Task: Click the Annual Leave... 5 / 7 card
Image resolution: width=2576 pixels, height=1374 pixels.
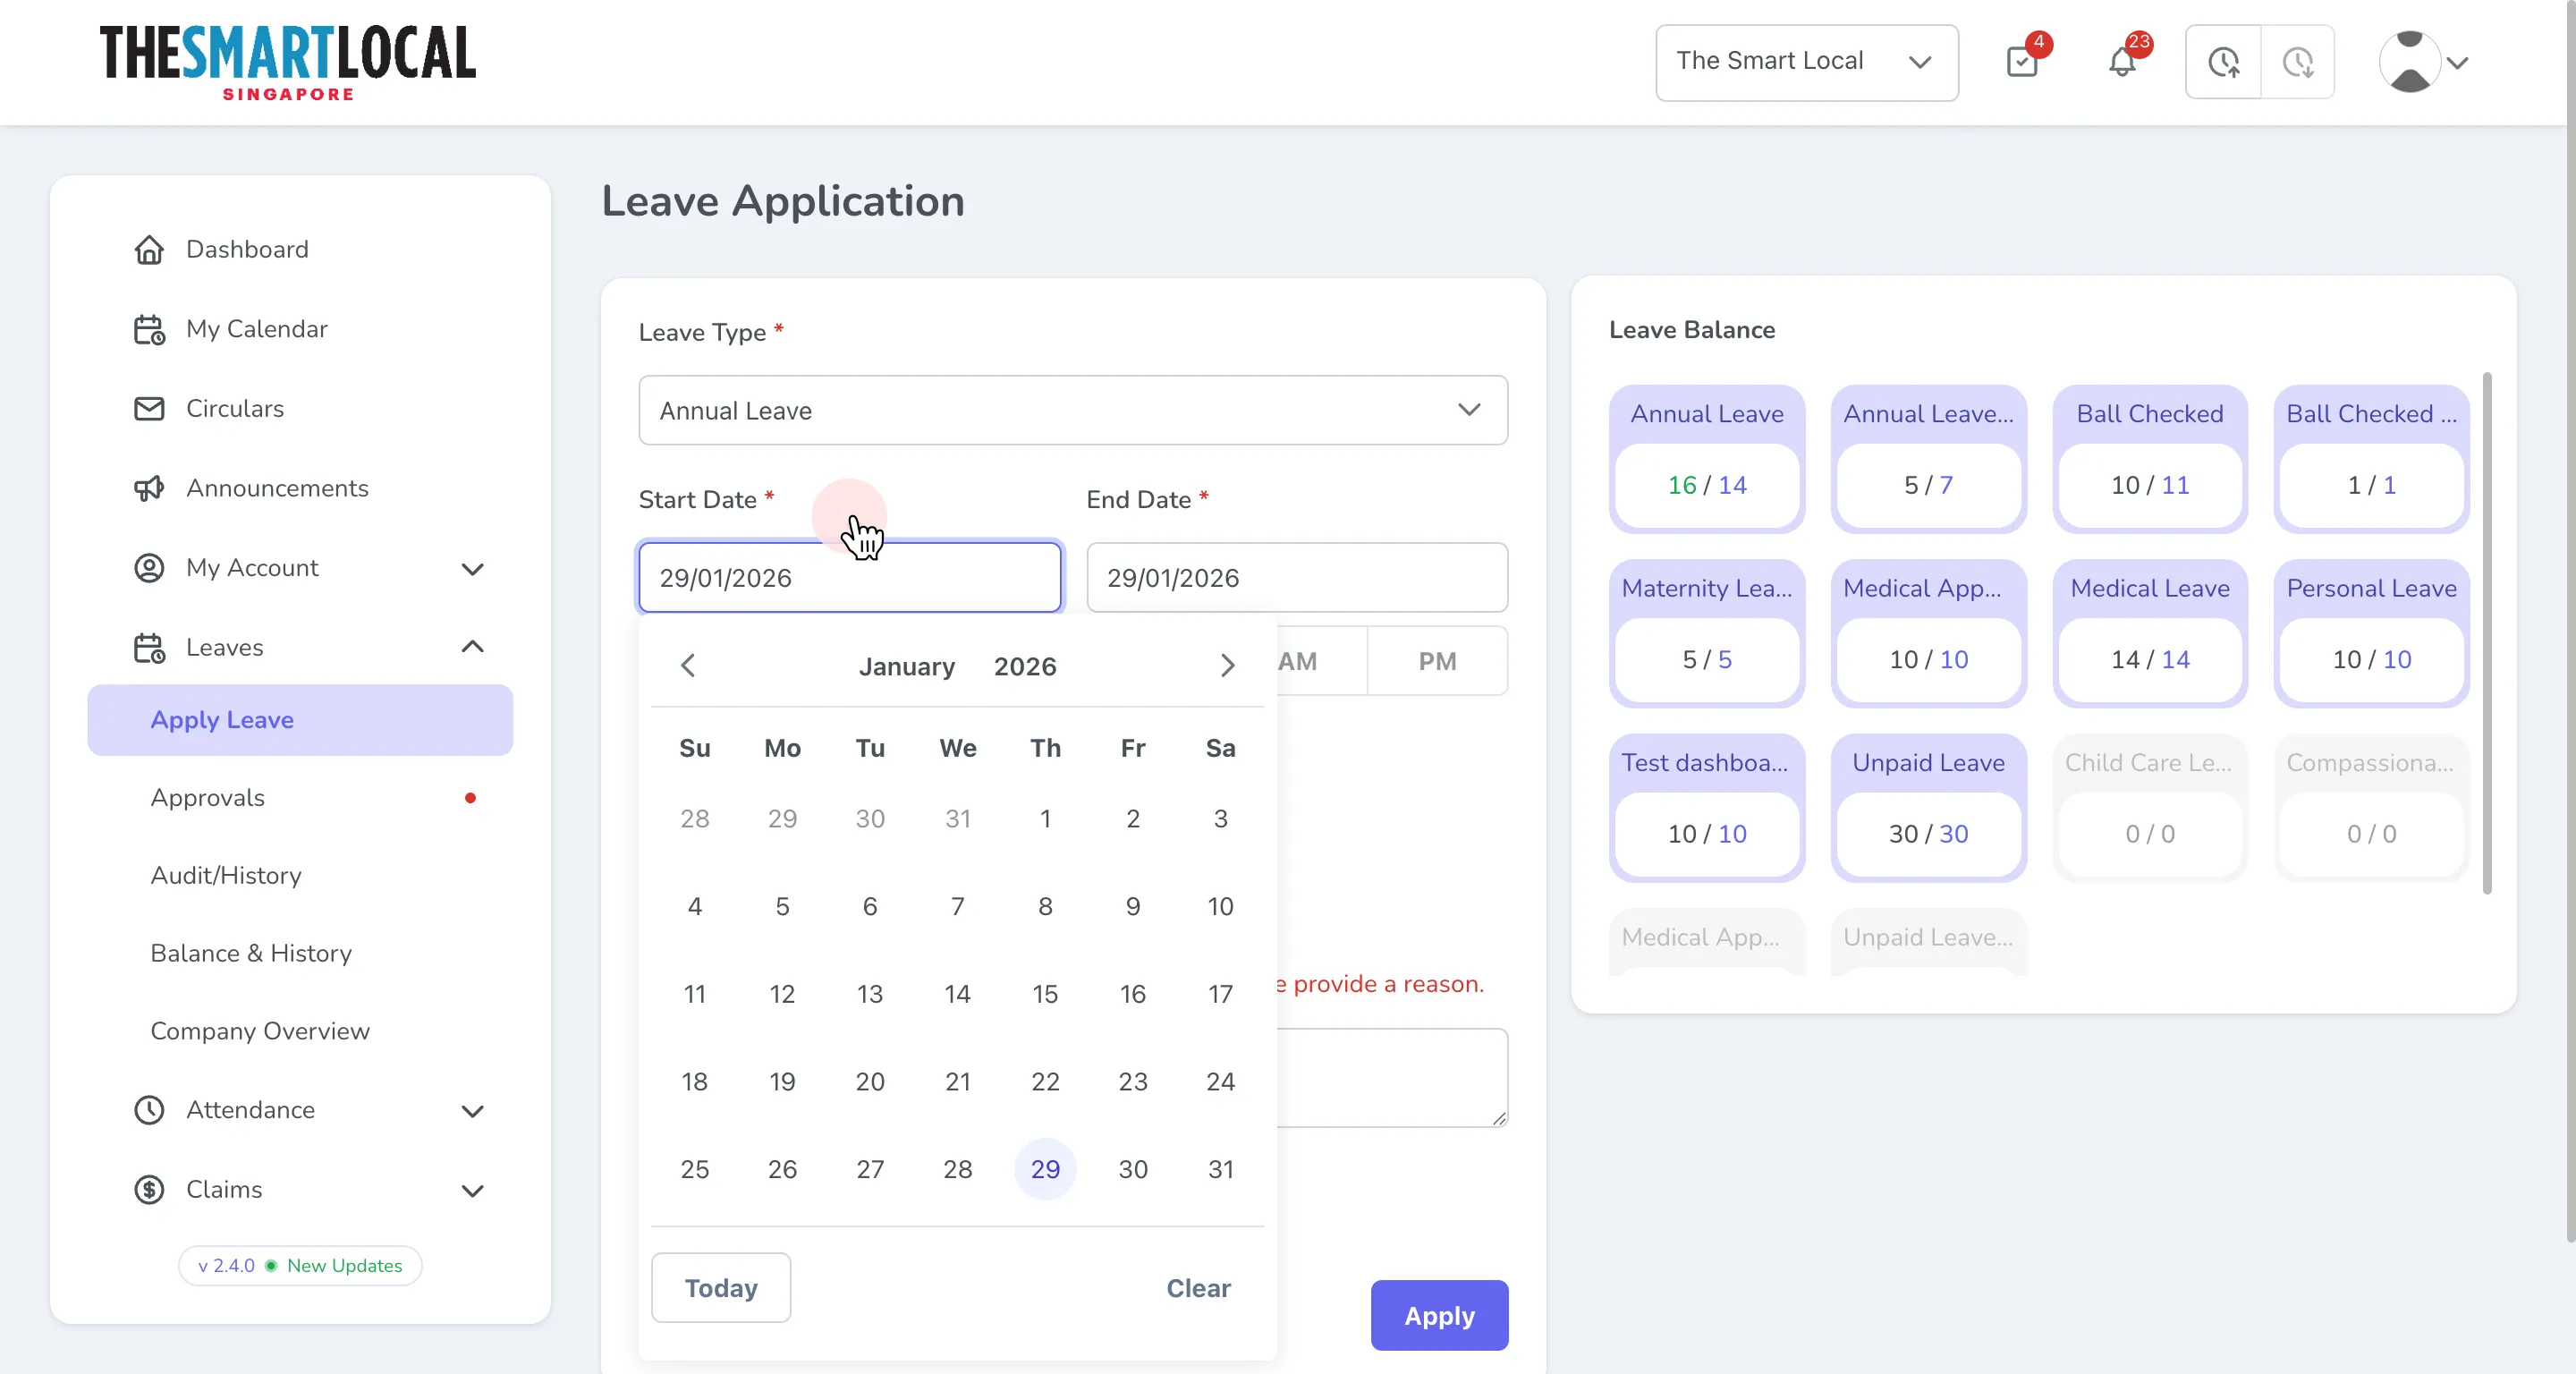Action: [1928, 459]
